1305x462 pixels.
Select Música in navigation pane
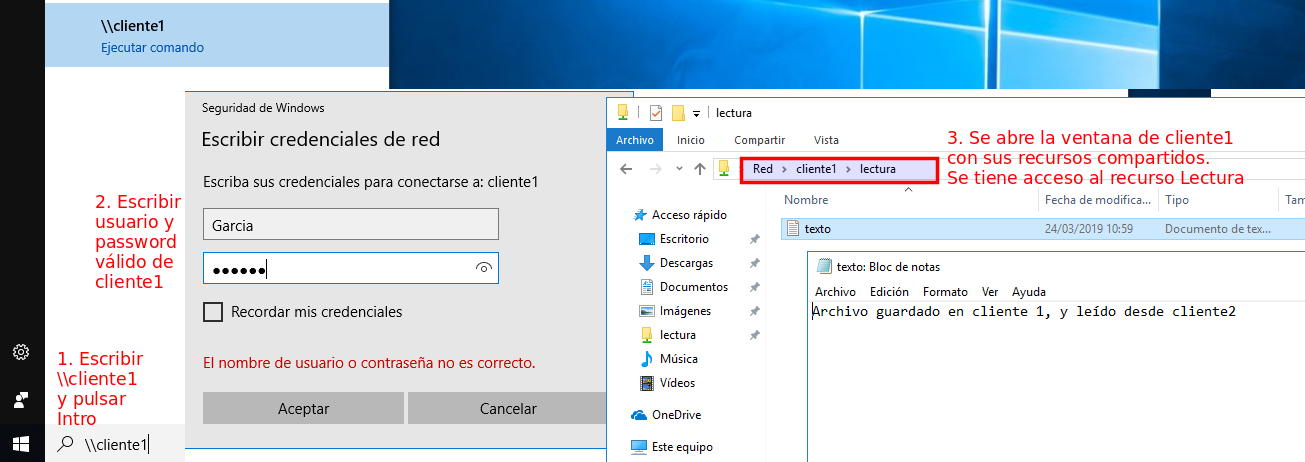point(679,359)
